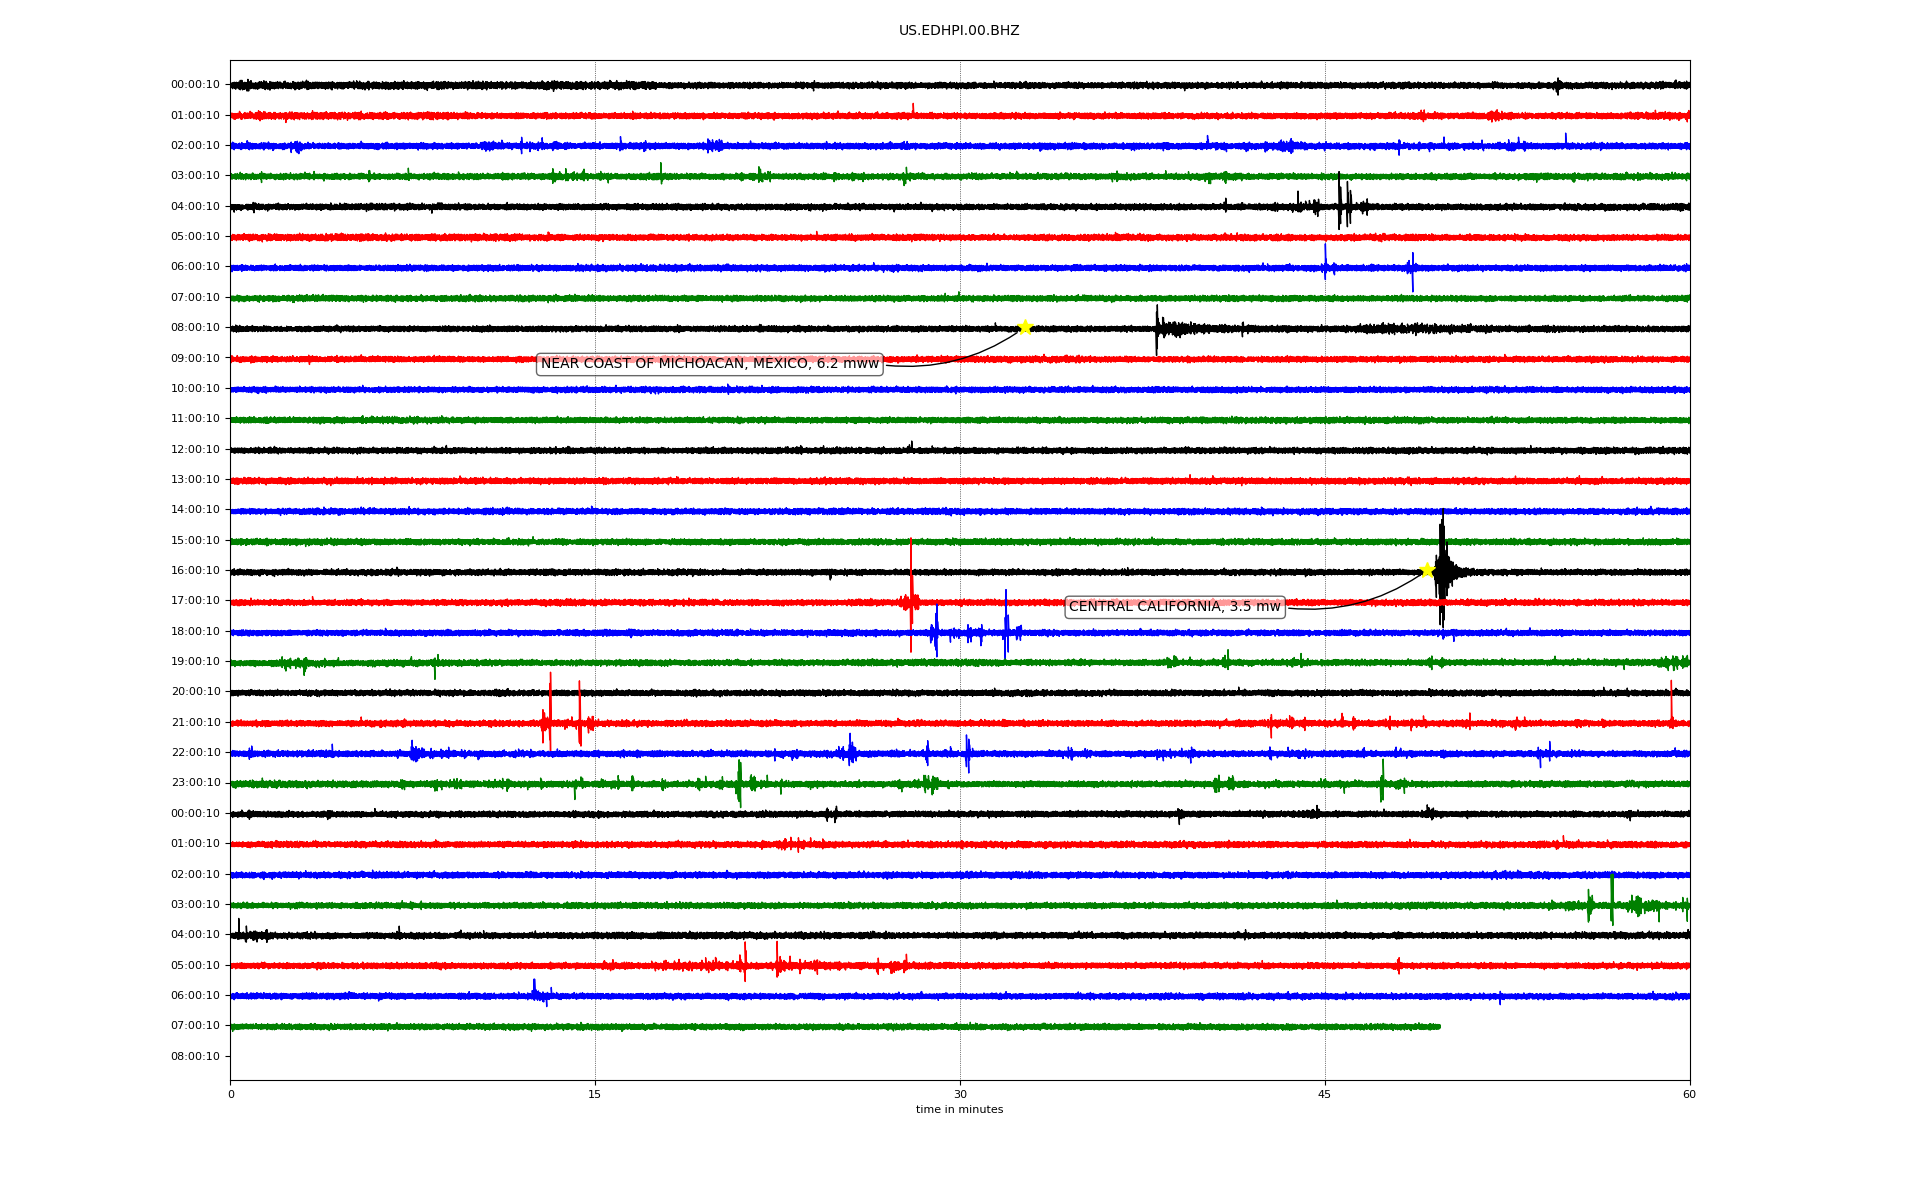This screenshot has width=1920, height=1200.
Task: Click the first 08:00:10 time label
Action: coord(195,328)
